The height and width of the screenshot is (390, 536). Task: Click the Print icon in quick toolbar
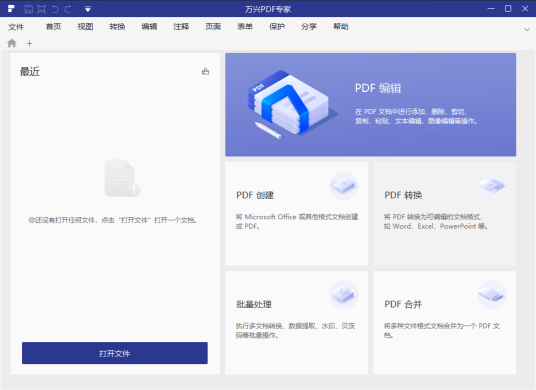(x=42, y=9)
